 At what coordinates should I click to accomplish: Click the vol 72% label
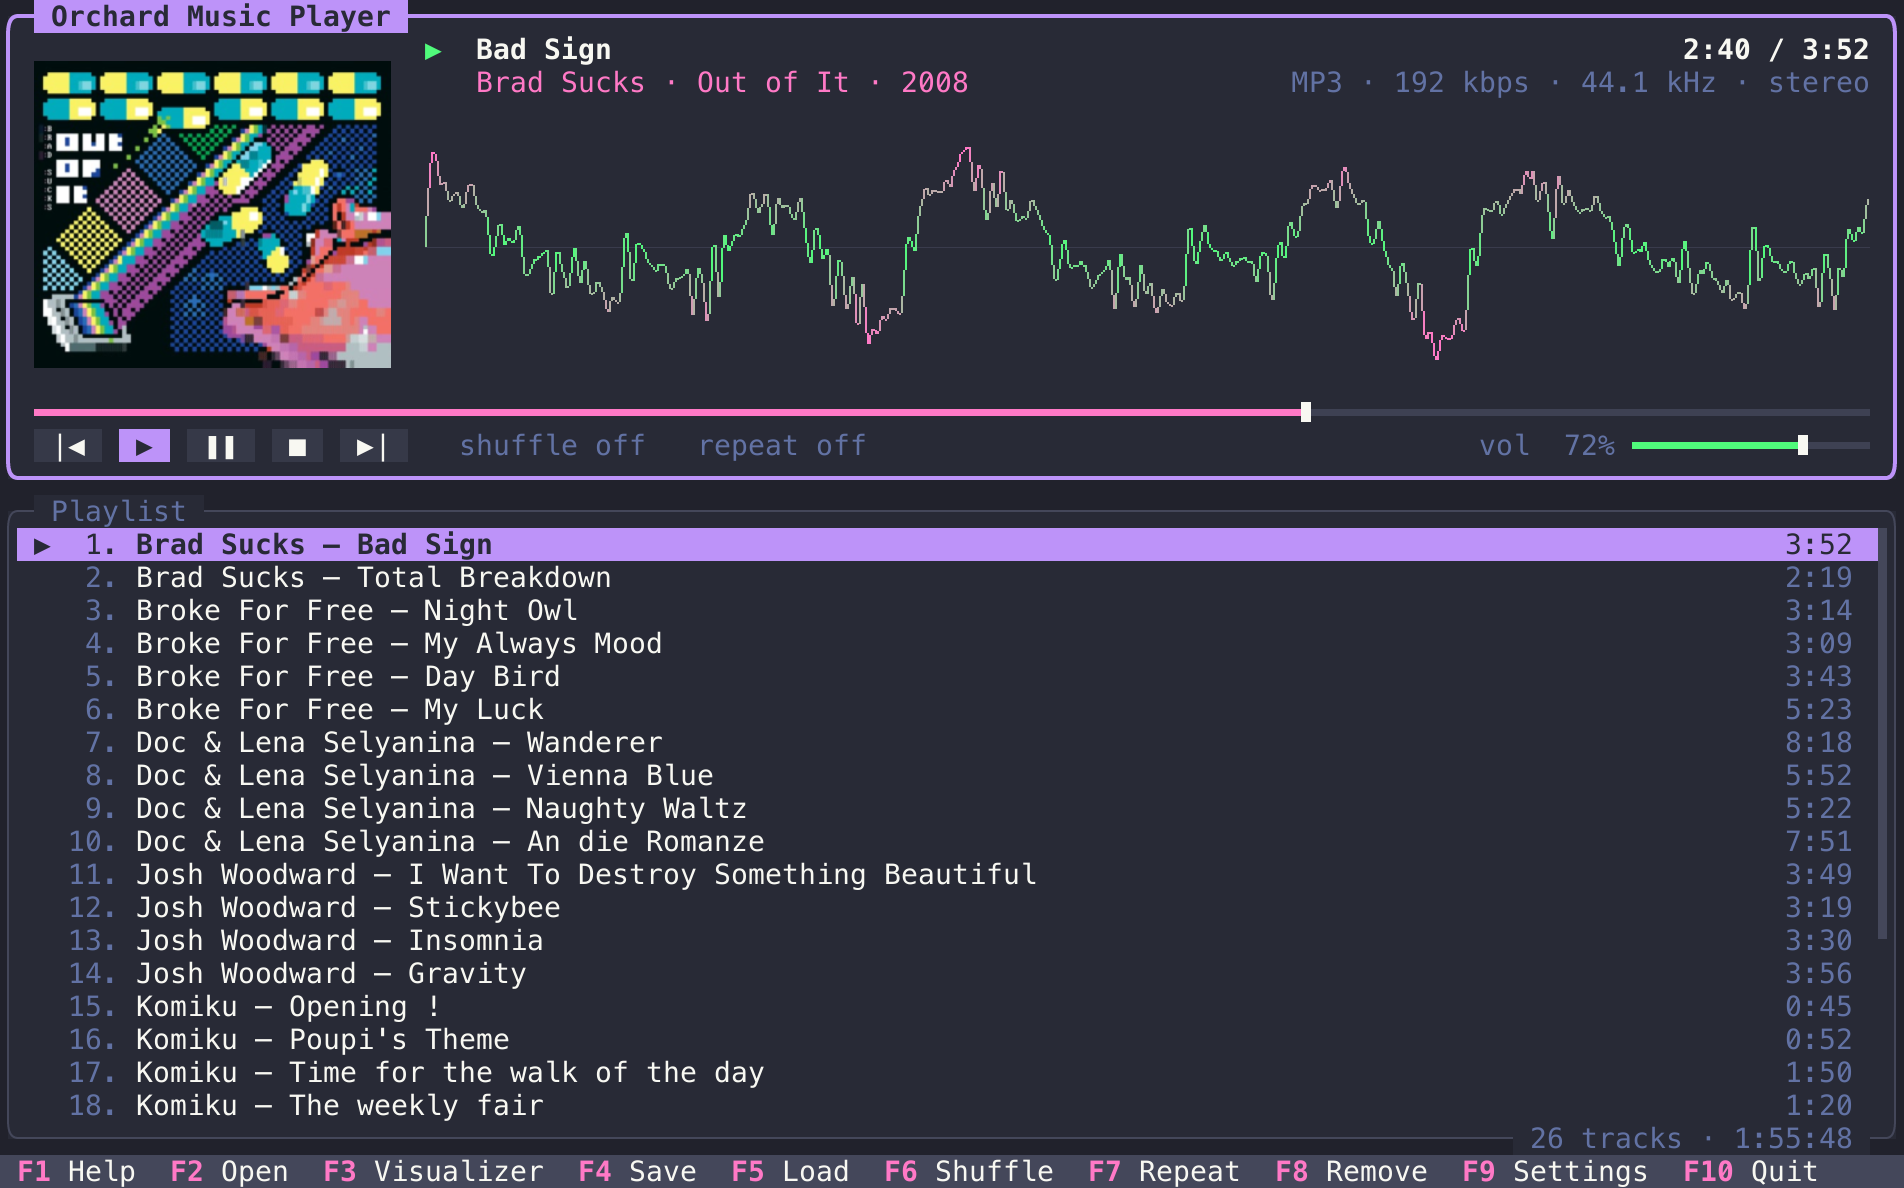(x=1547, y=446)
